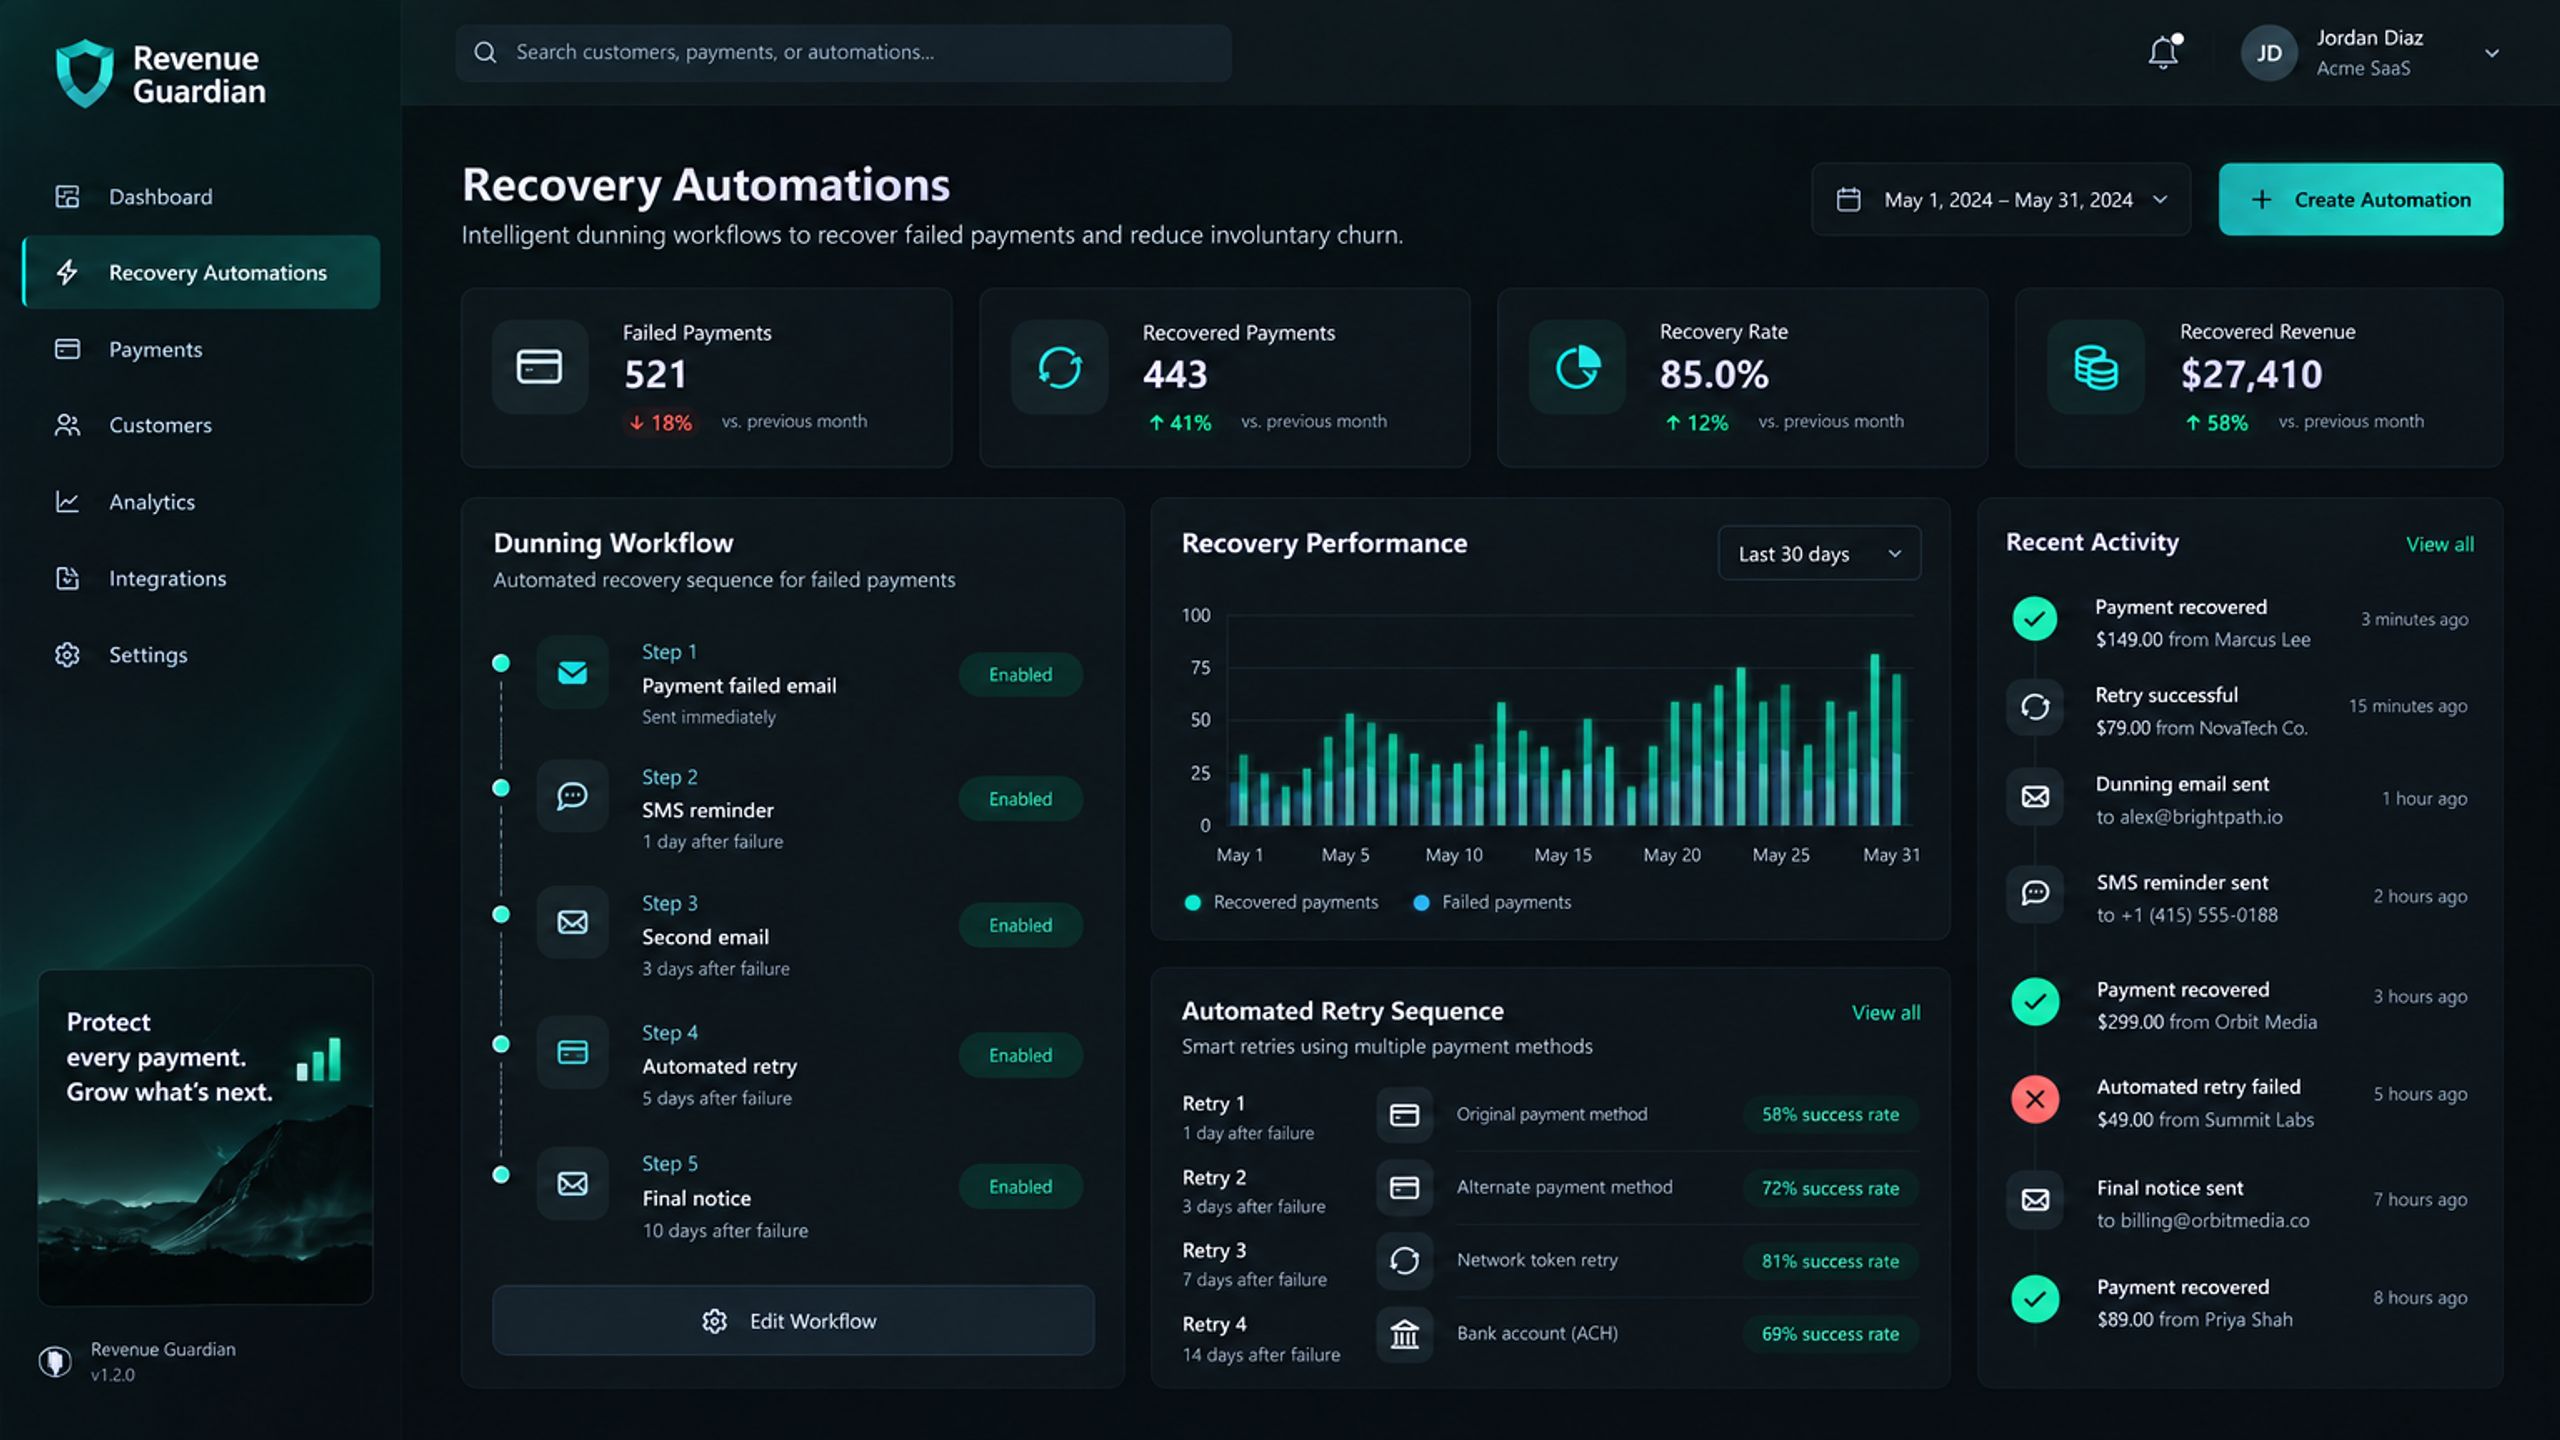Click the Retry 4 bank account icon
Image resolution: width=2560 pixels, height=1440 pixels.
point(1405,1334)
